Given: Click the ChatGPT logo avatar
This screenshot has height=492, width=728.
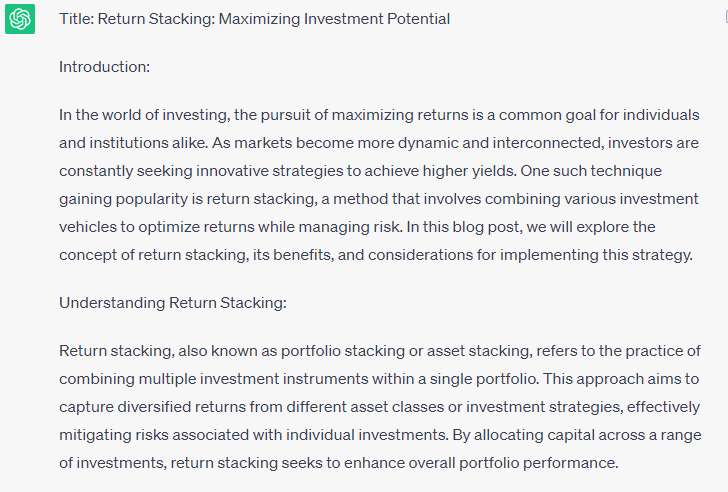Looking at the screenshot, I should [x=20, y=19].
